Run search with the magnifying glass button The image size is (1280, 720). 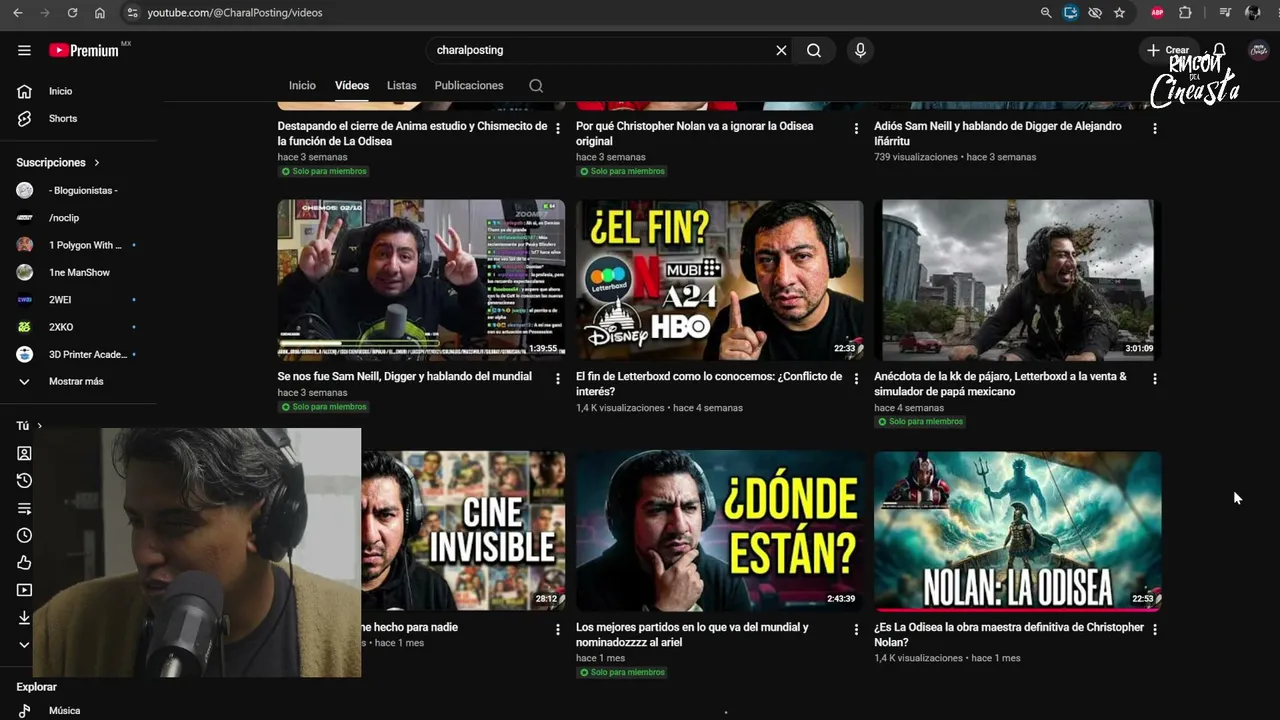click(814, 50)
